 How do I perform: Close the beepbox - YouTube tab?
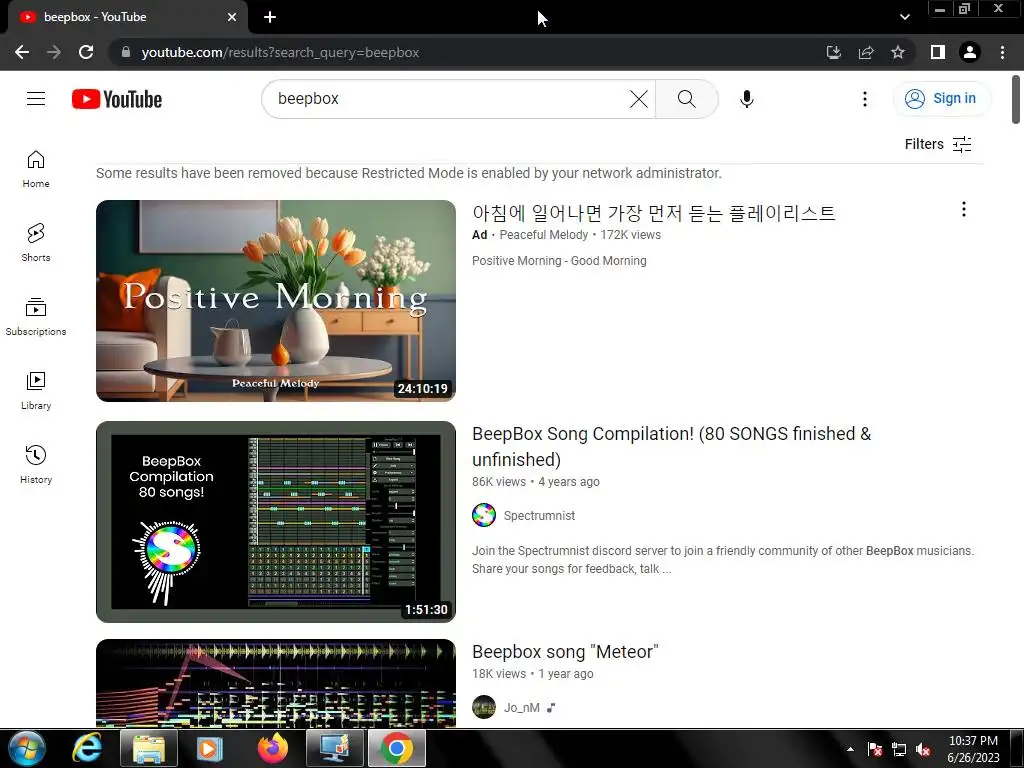click(232, 18)
